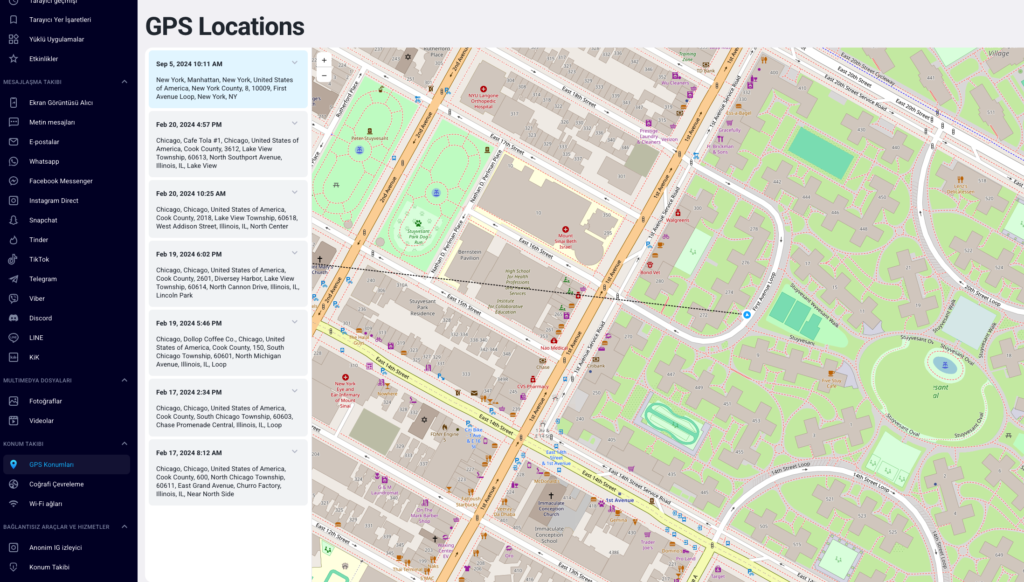Collapse the MESAJLAŞMA TAKİBİ sidebar section

click(124, 81)
